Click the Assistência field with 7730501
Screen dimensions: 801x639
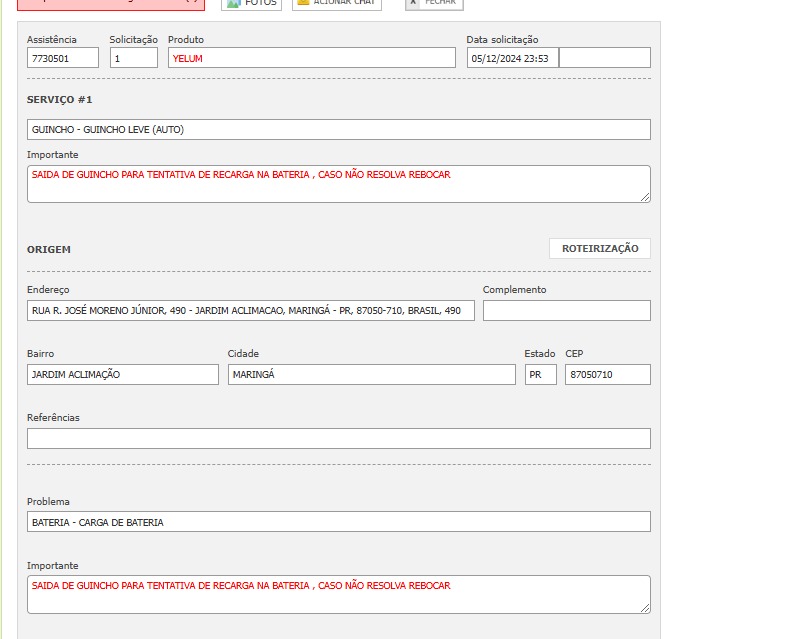tap(63, 58)
